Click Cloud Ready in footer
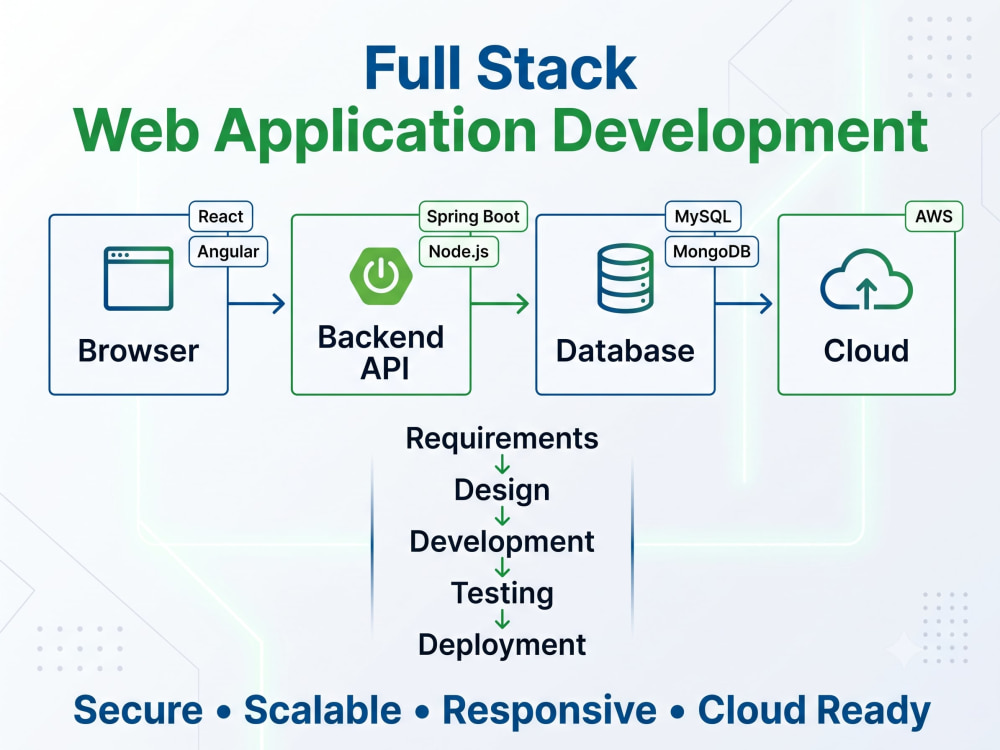The image size is (1000, 750). pos(814,711)
